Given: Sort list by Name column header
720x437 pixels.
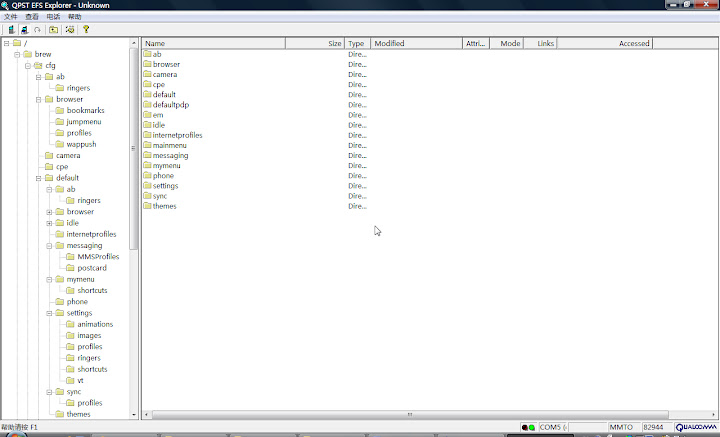Looking at the screenshot, I should tap(214, 43).
